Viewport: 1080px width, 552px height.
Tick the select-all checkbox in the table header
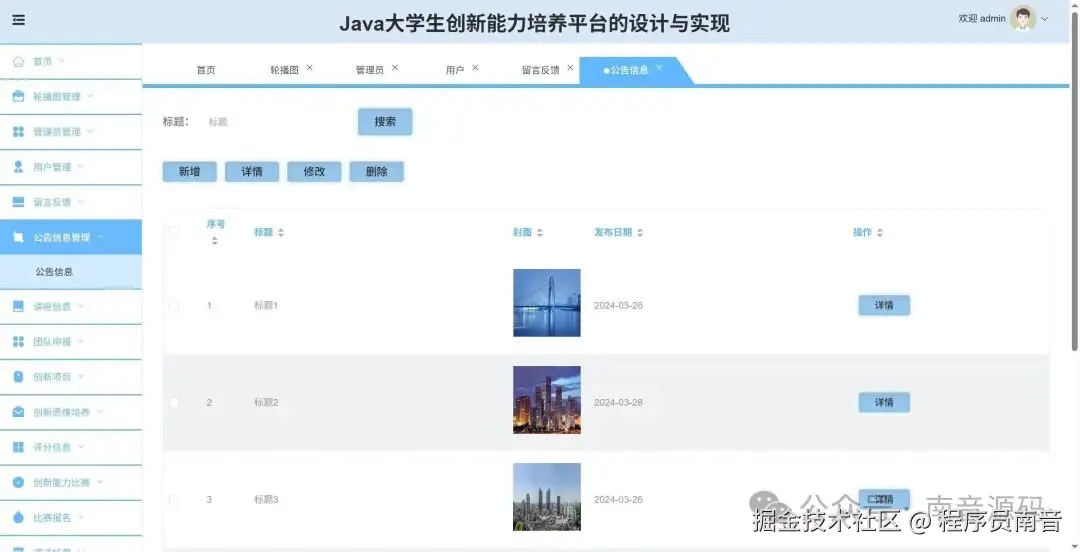[174, 232]
